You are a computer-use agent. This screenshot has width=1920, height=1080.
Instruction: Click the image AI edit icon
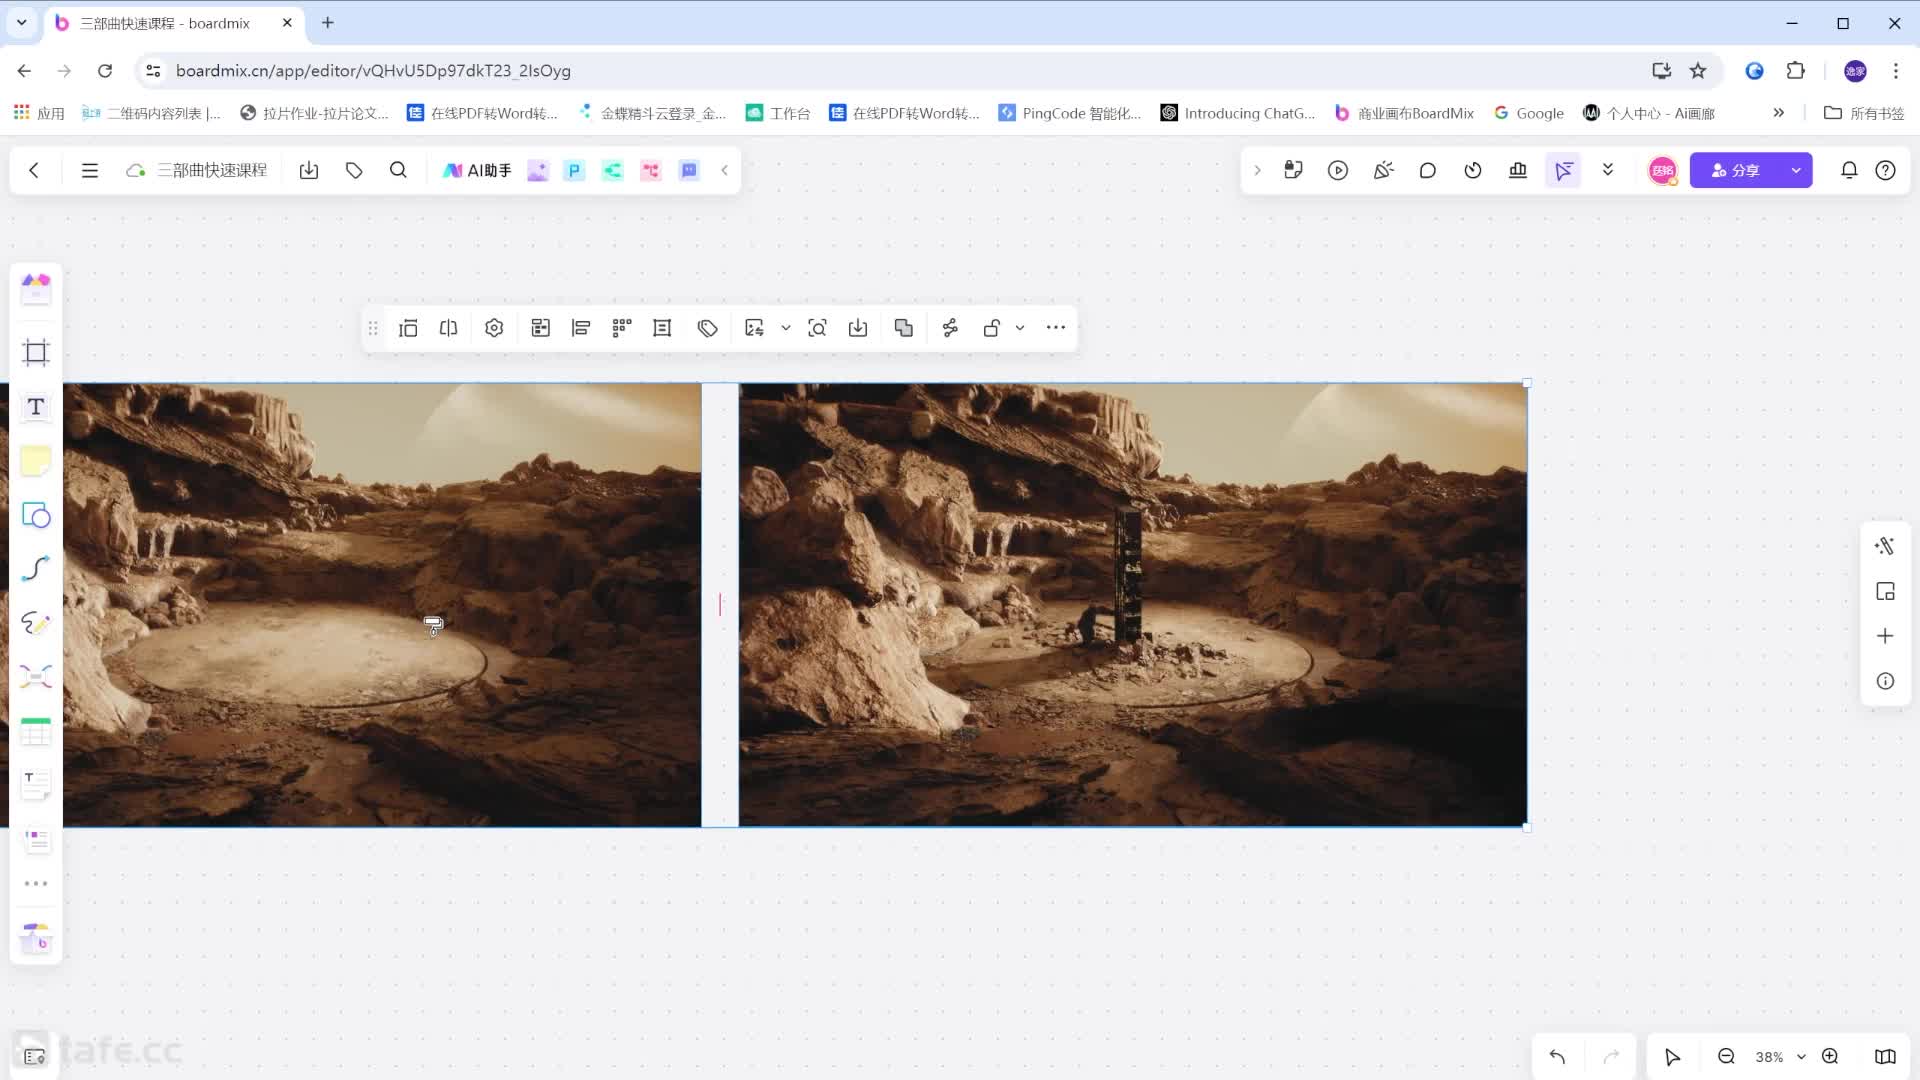(x=754, y=328)
